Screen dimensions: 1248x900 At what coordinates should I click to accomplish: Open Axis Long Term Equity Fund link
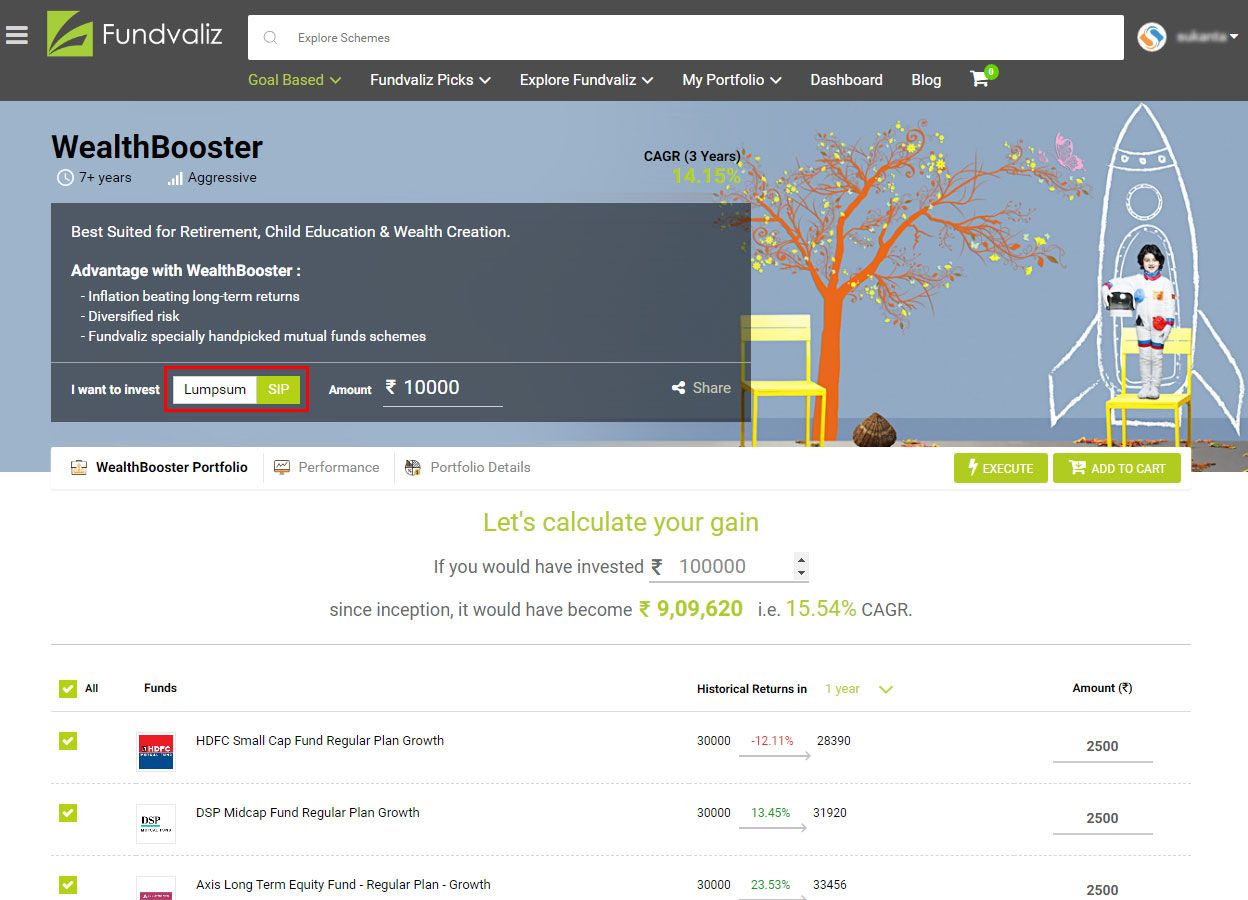tap(343, 885)
